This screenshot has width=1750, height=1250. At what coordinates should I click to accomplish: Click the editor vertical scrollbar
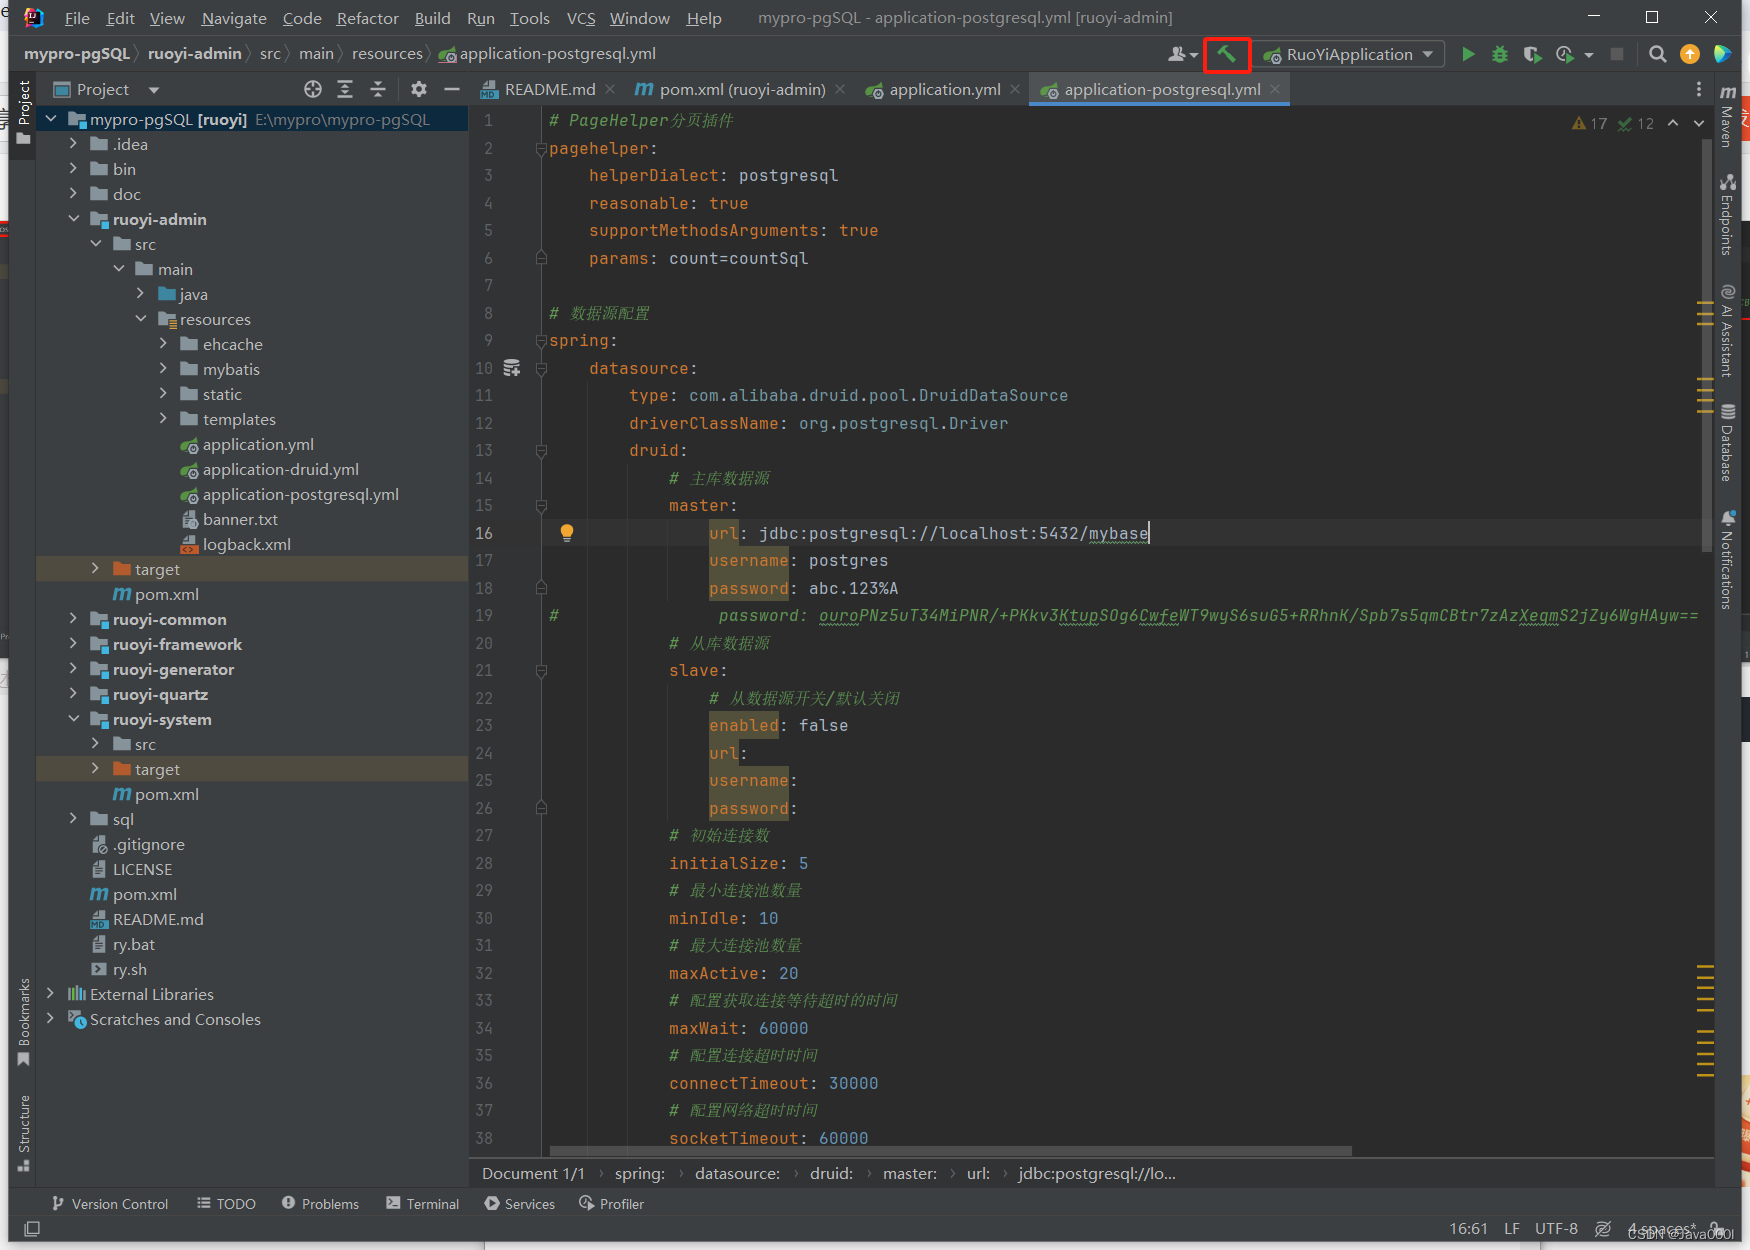[1706, 345]
